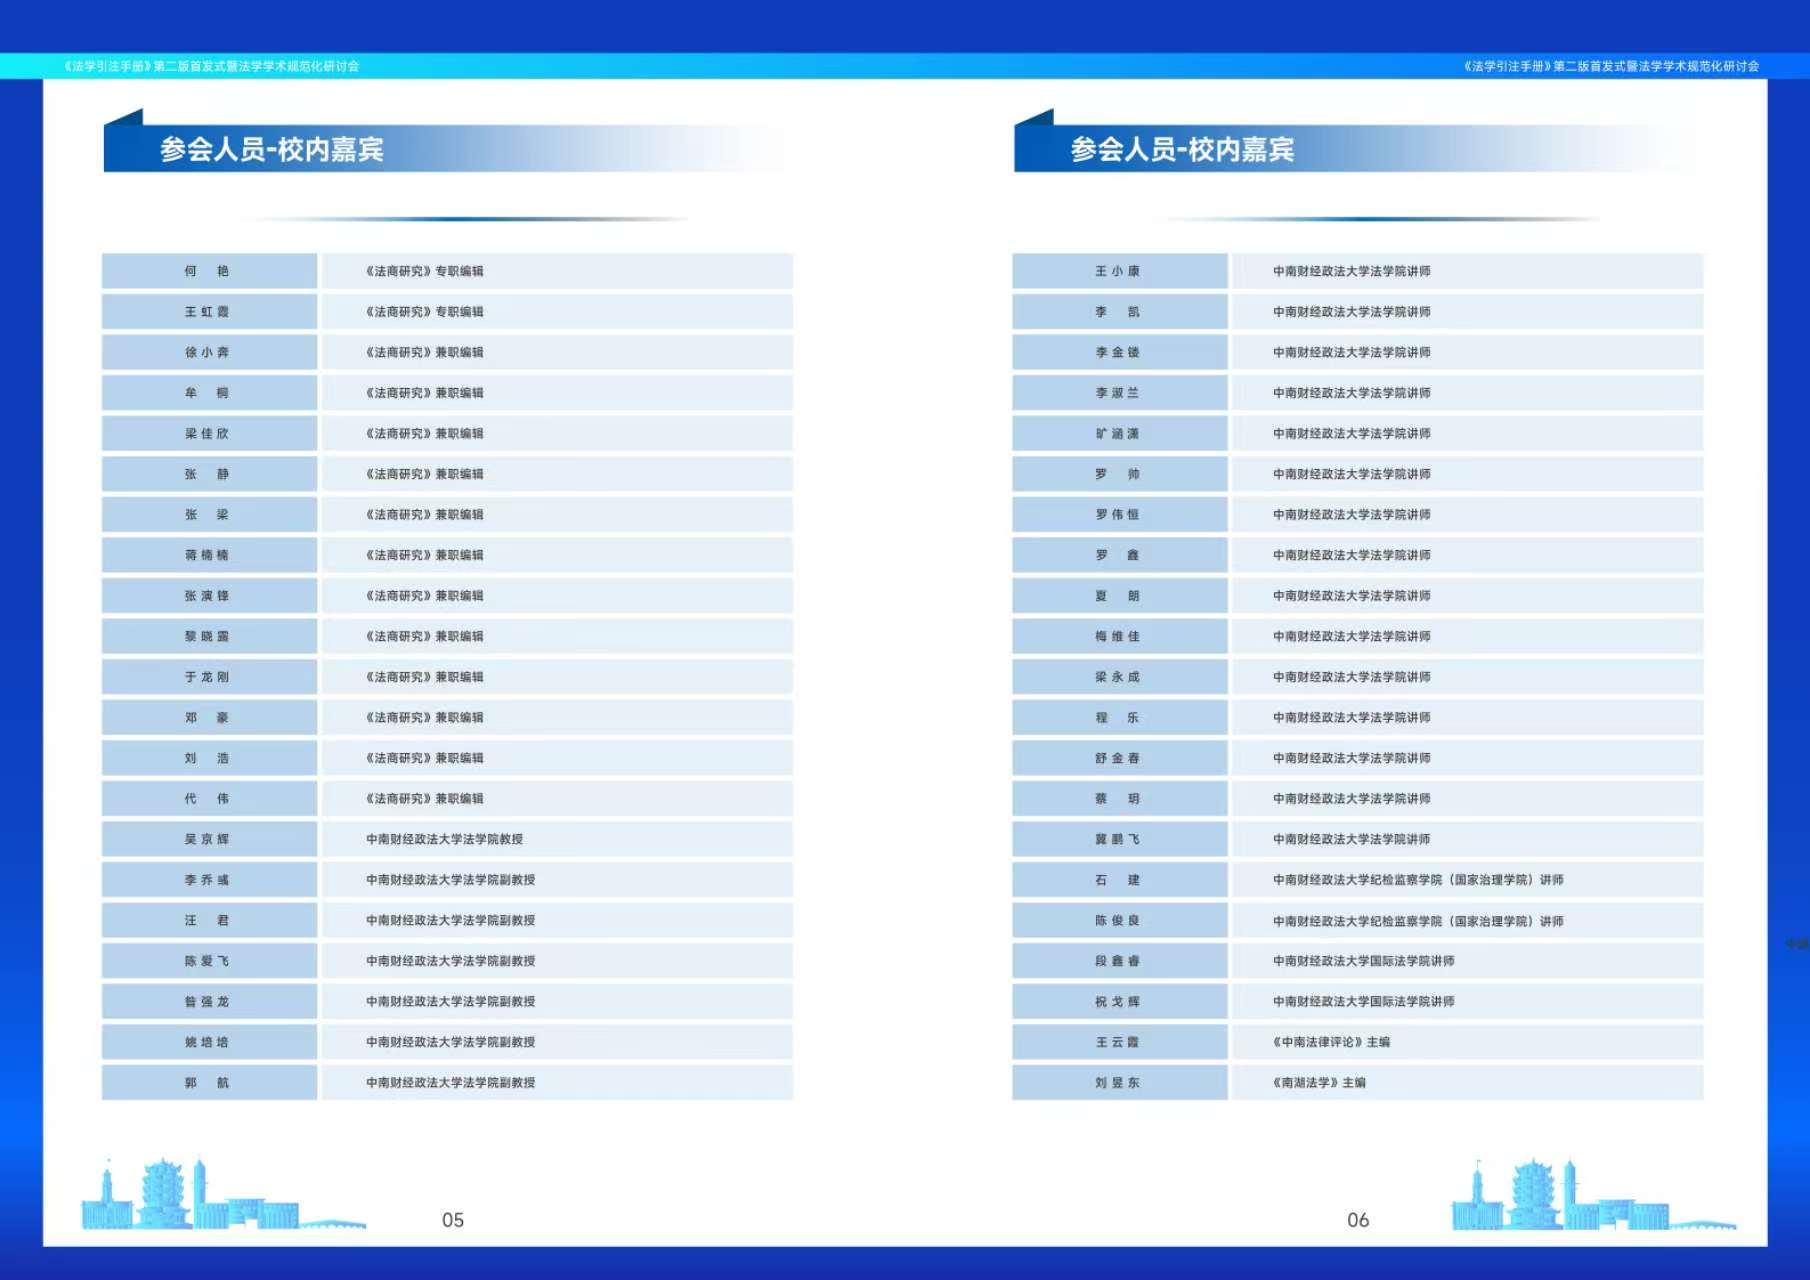Click the name 梁佳欣 in the list
The image size is (1810, 1280).
click(207, 434)
